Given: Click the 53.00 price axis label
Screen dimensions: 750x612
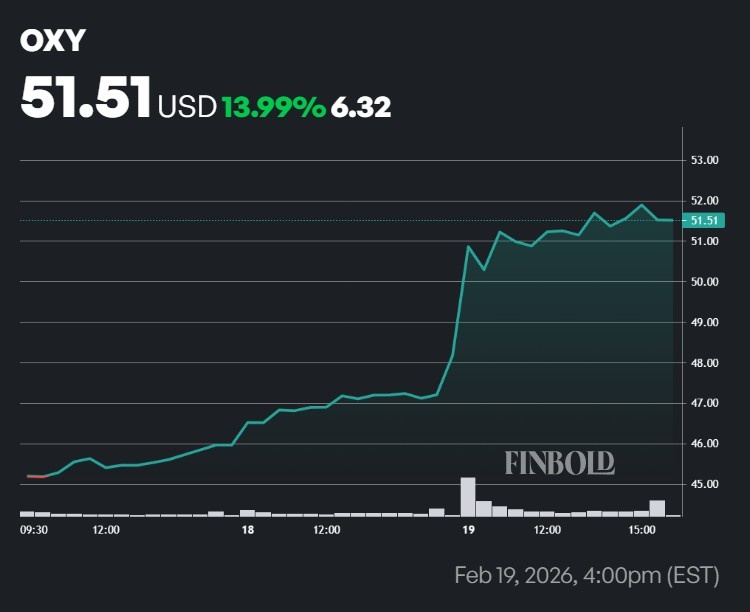Looking at the screenshot, I should pos(705,160).
